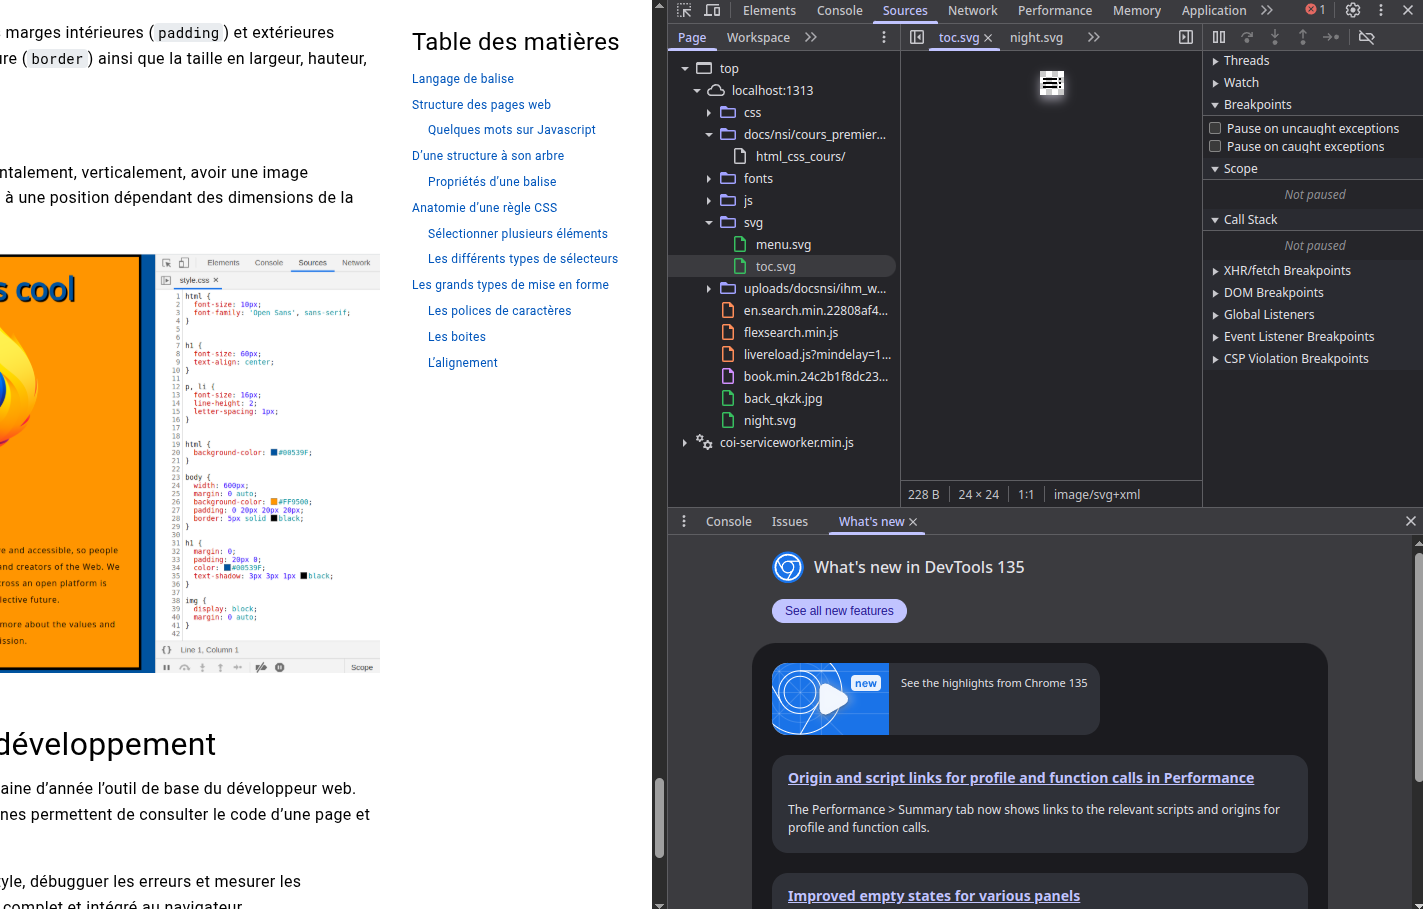The image size is (1423, 909).
Task: Select the Workspace navigator tab
Action: [758, 37]
